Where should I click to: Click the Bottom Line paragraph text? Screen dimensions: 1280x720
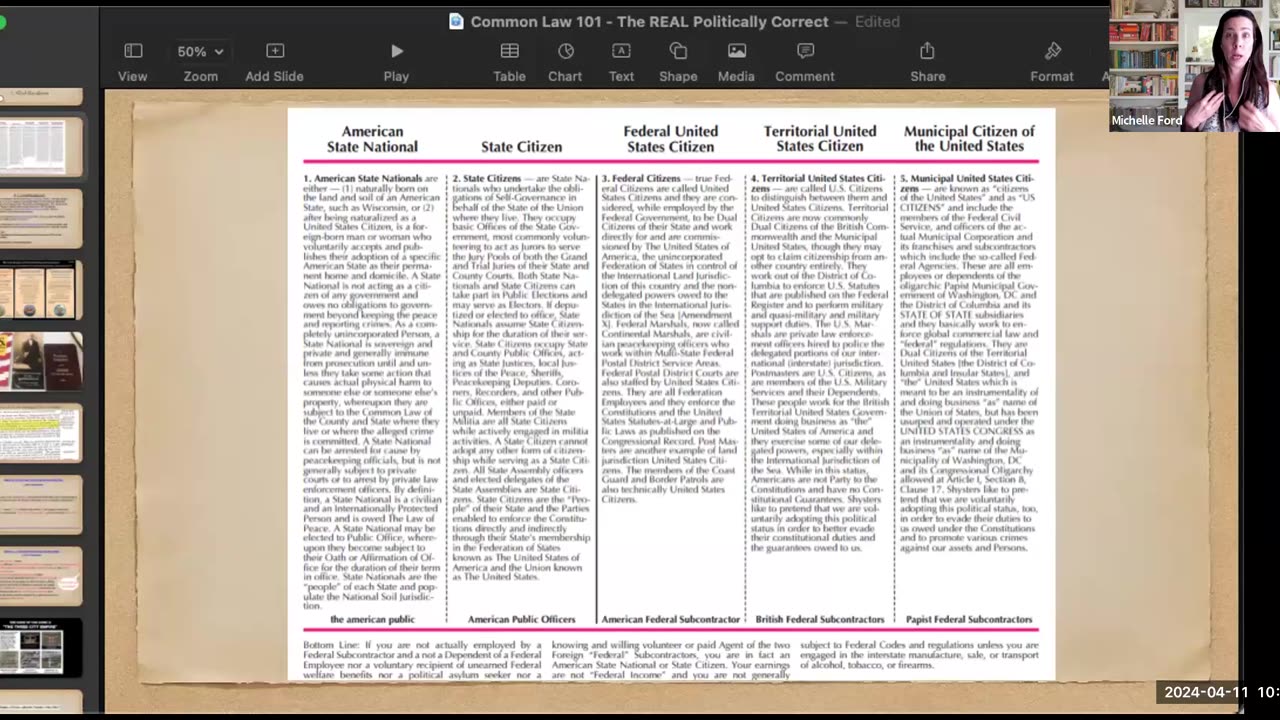pos(671,659)
